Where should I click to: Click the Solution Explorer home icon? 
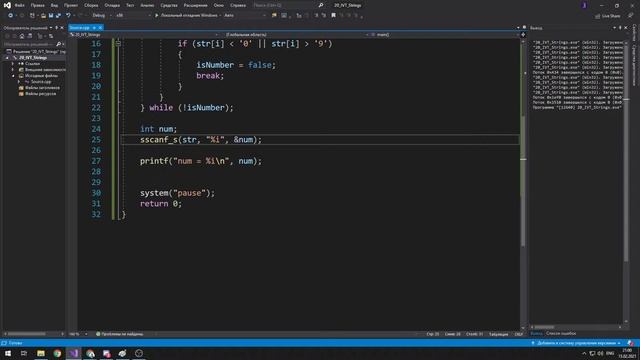tap(22, 36)
